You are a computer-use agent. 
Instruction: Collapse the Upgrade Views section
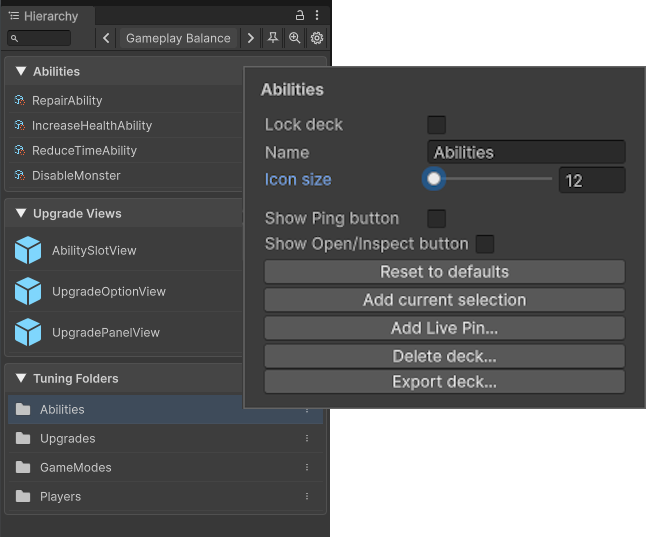pos(21,213)
